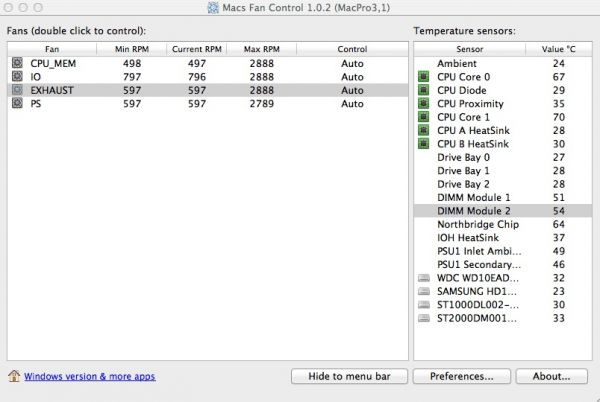
Task: Select the EXHAUST fan icon
Action: coord(16,90)
